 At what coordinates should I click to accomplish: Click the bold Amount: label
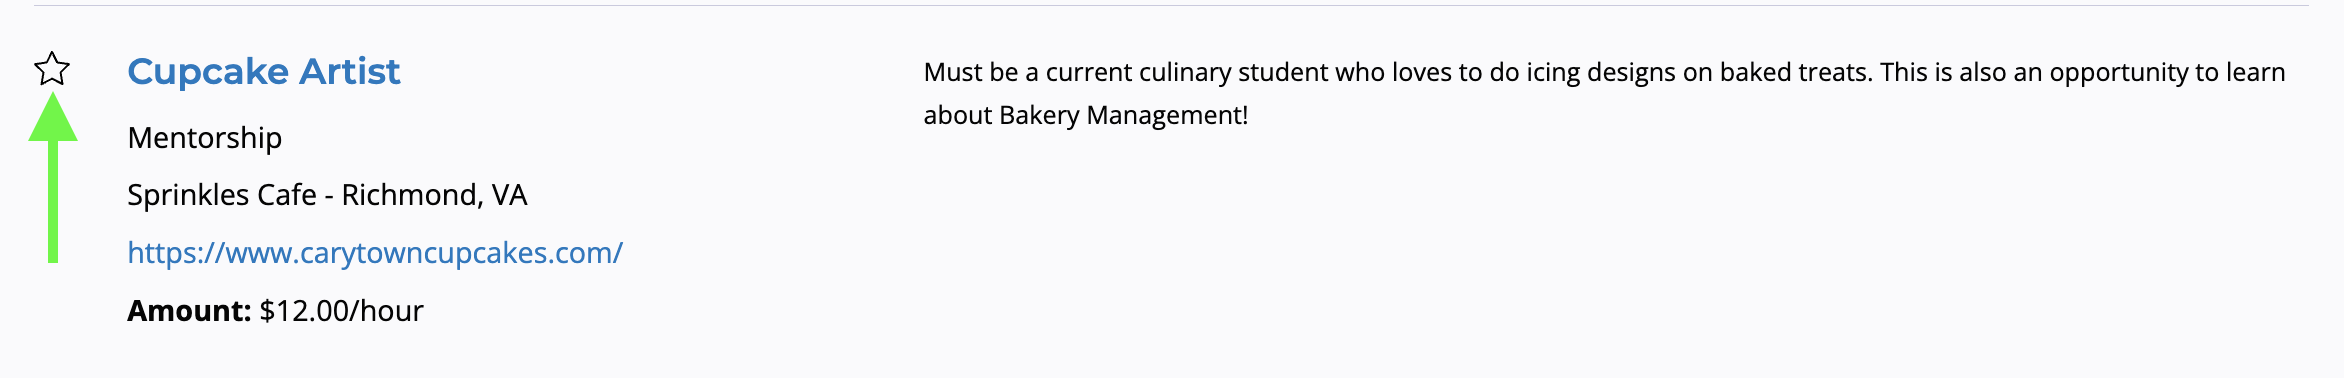(189, 311)
